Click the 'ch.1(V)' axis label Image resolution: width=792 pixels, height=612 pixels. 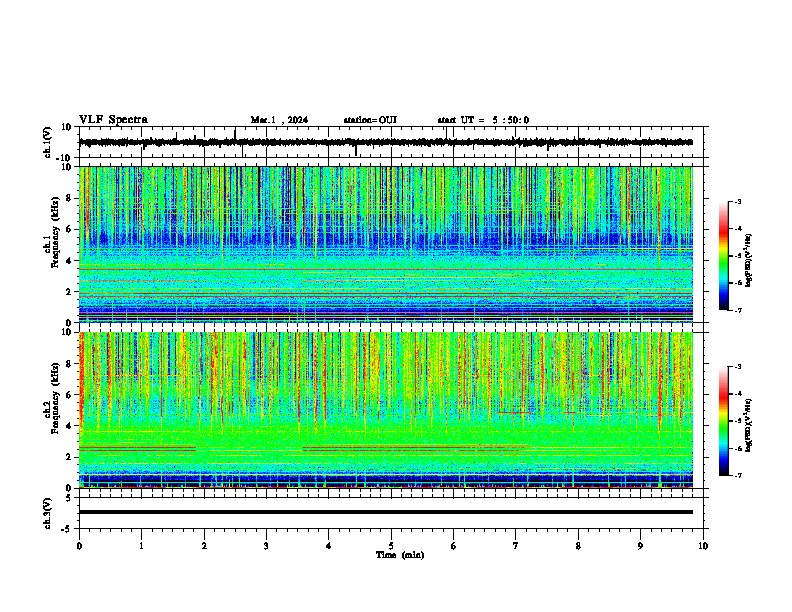click(47, 142)
